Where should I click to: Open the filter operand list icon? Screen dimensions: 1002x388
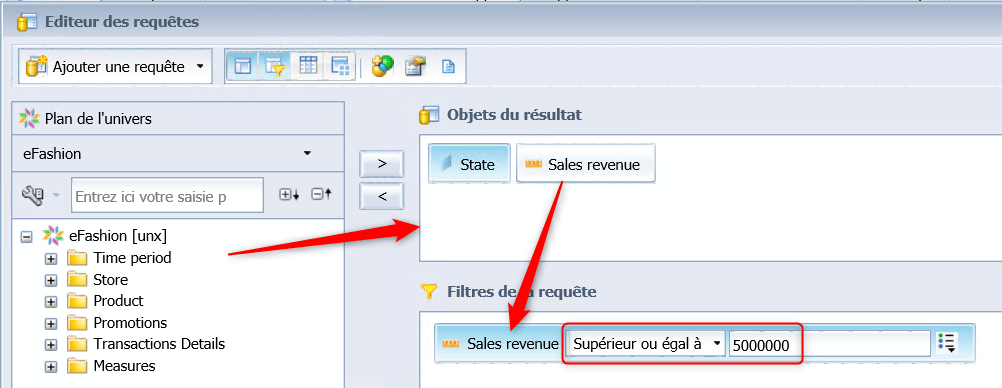(946, 343)
